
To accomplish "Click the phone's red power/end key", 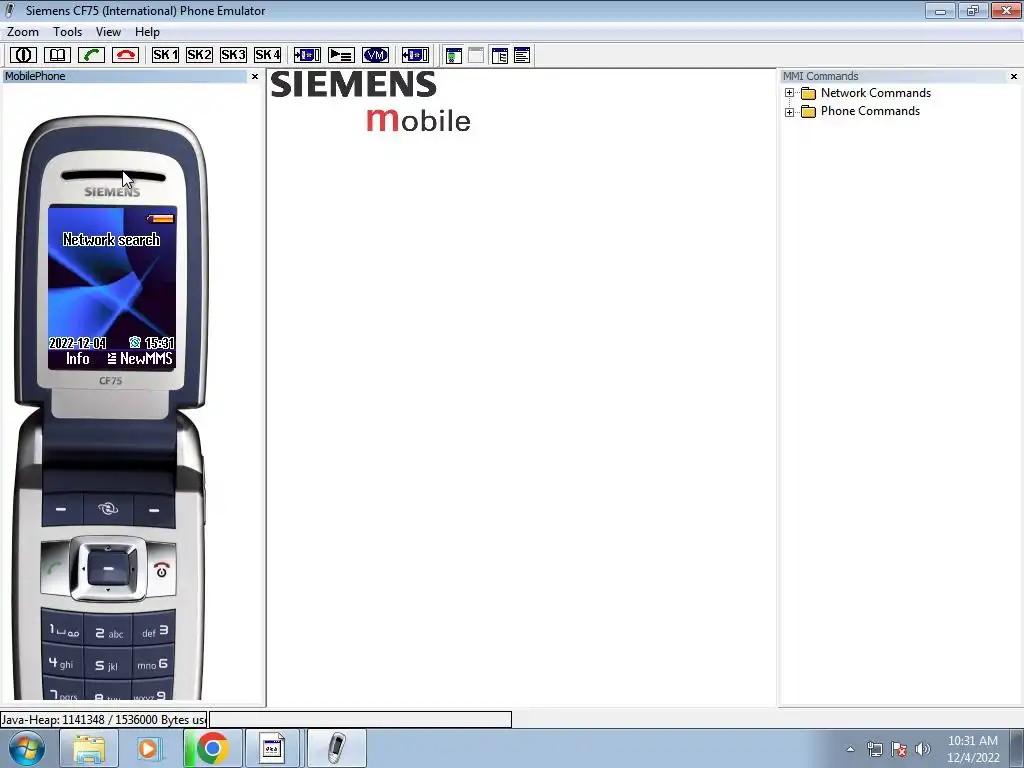I will (x=161, y=570).
